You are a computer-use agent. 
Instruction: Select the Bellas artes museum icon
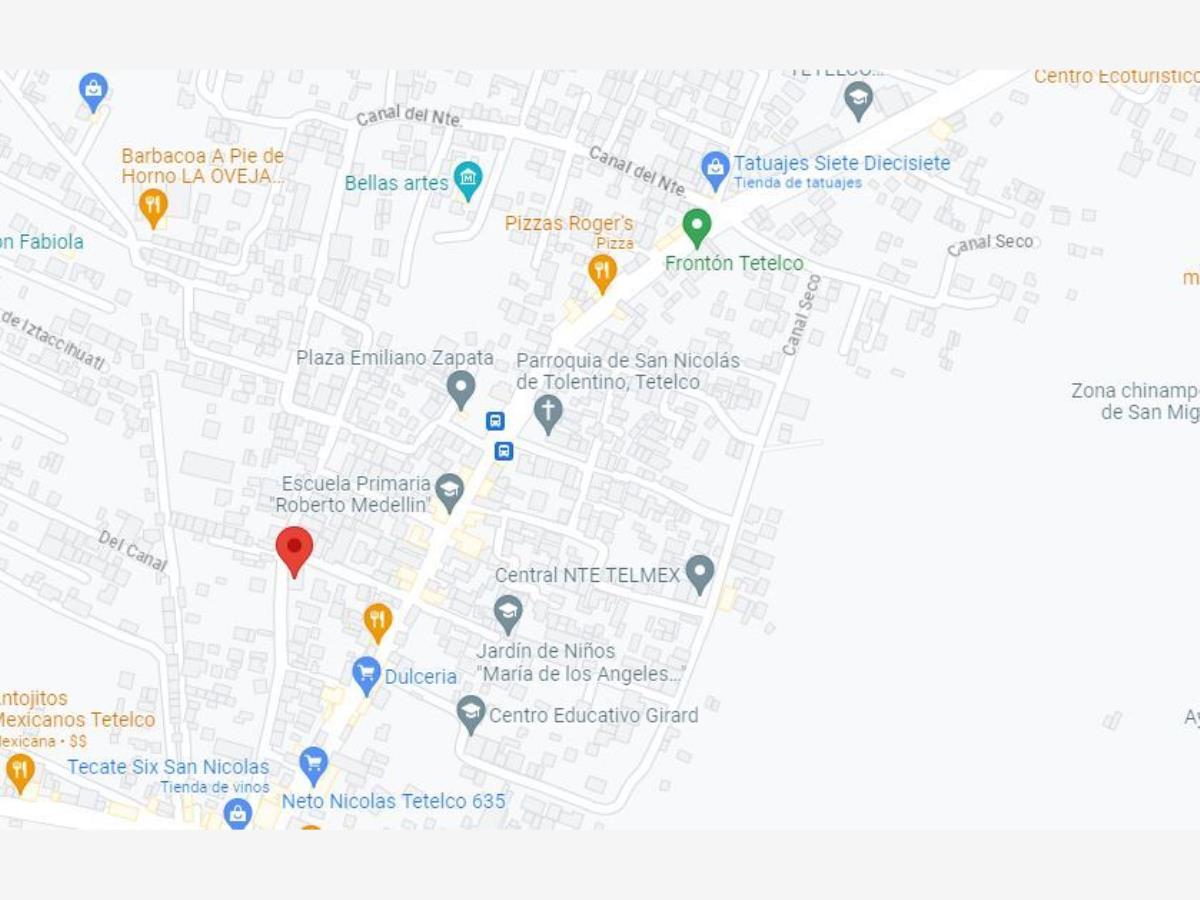(467, 181)
